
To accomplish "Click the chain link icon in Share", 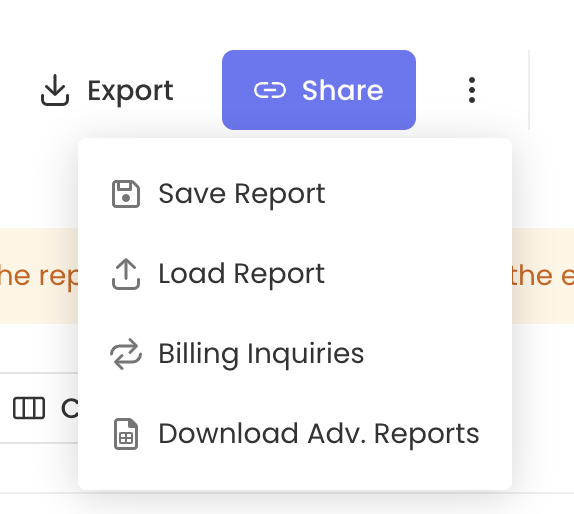I will (x=270, y=90).
